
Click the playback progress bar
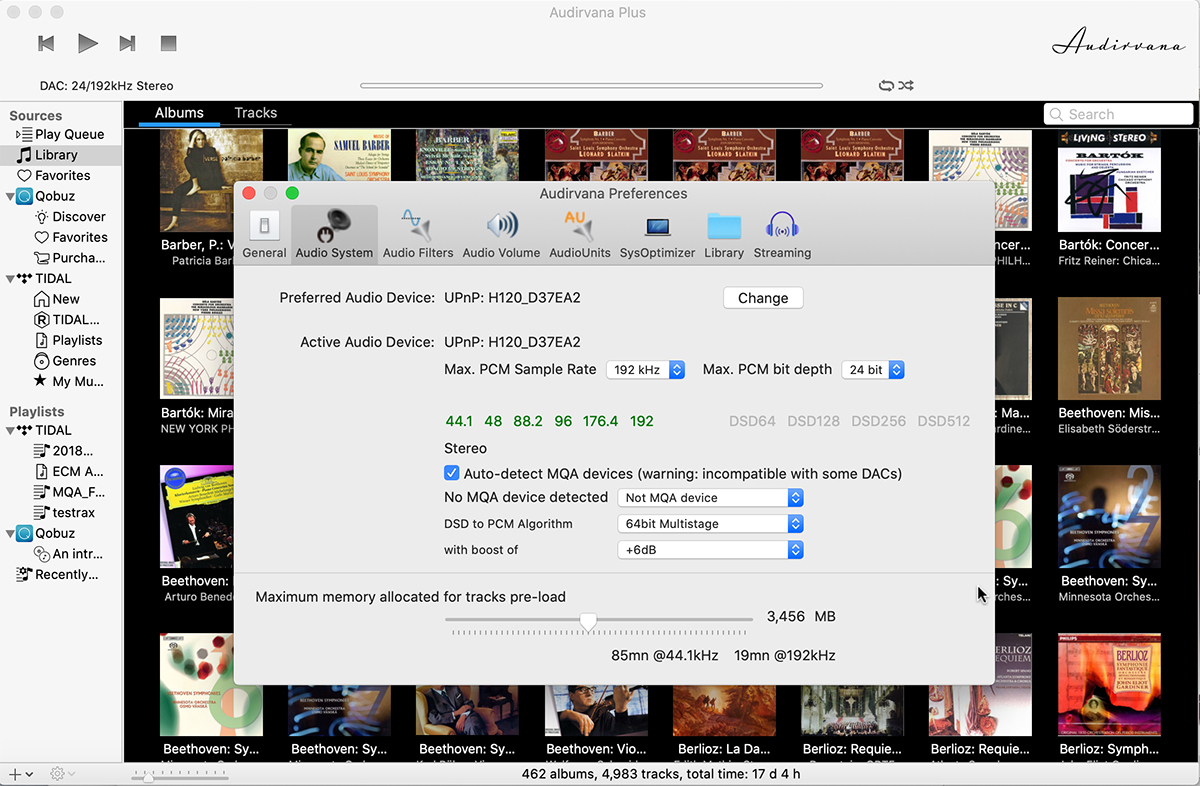point(591,86)
